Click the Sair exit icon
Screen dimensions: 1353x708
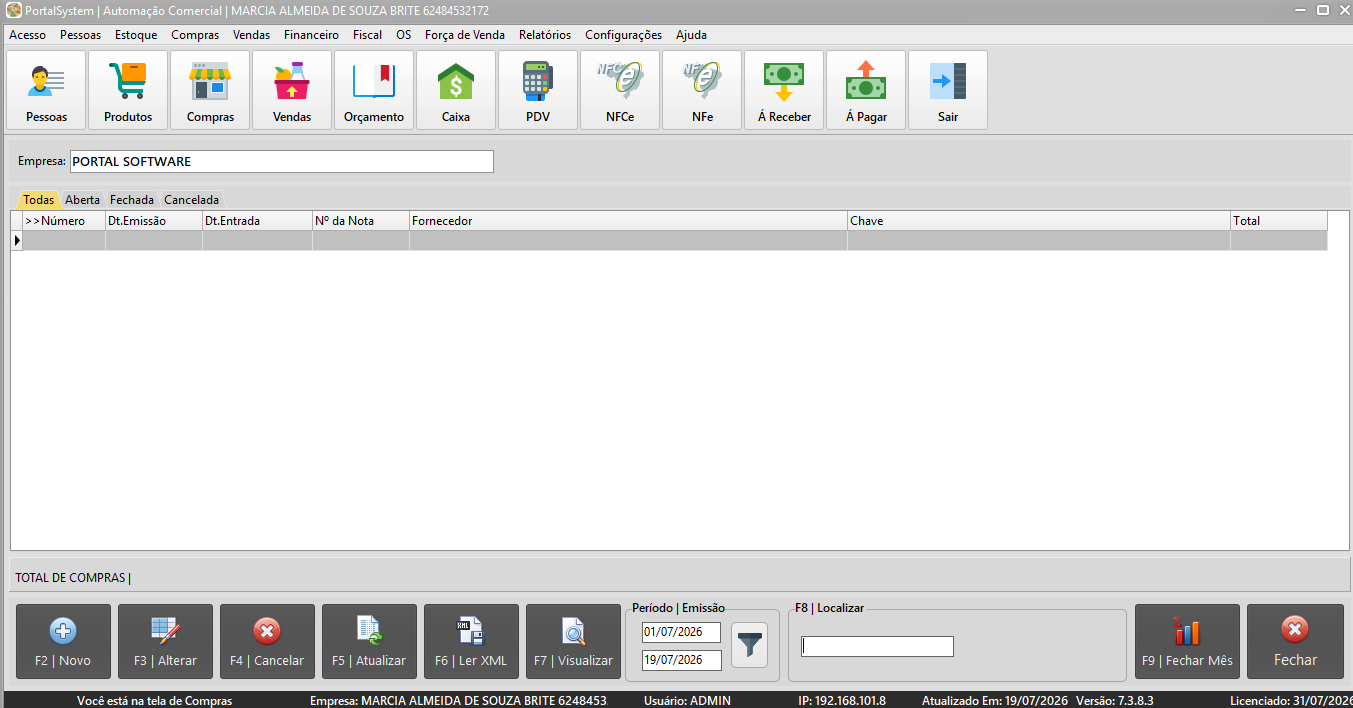click(x=948, y=90)
